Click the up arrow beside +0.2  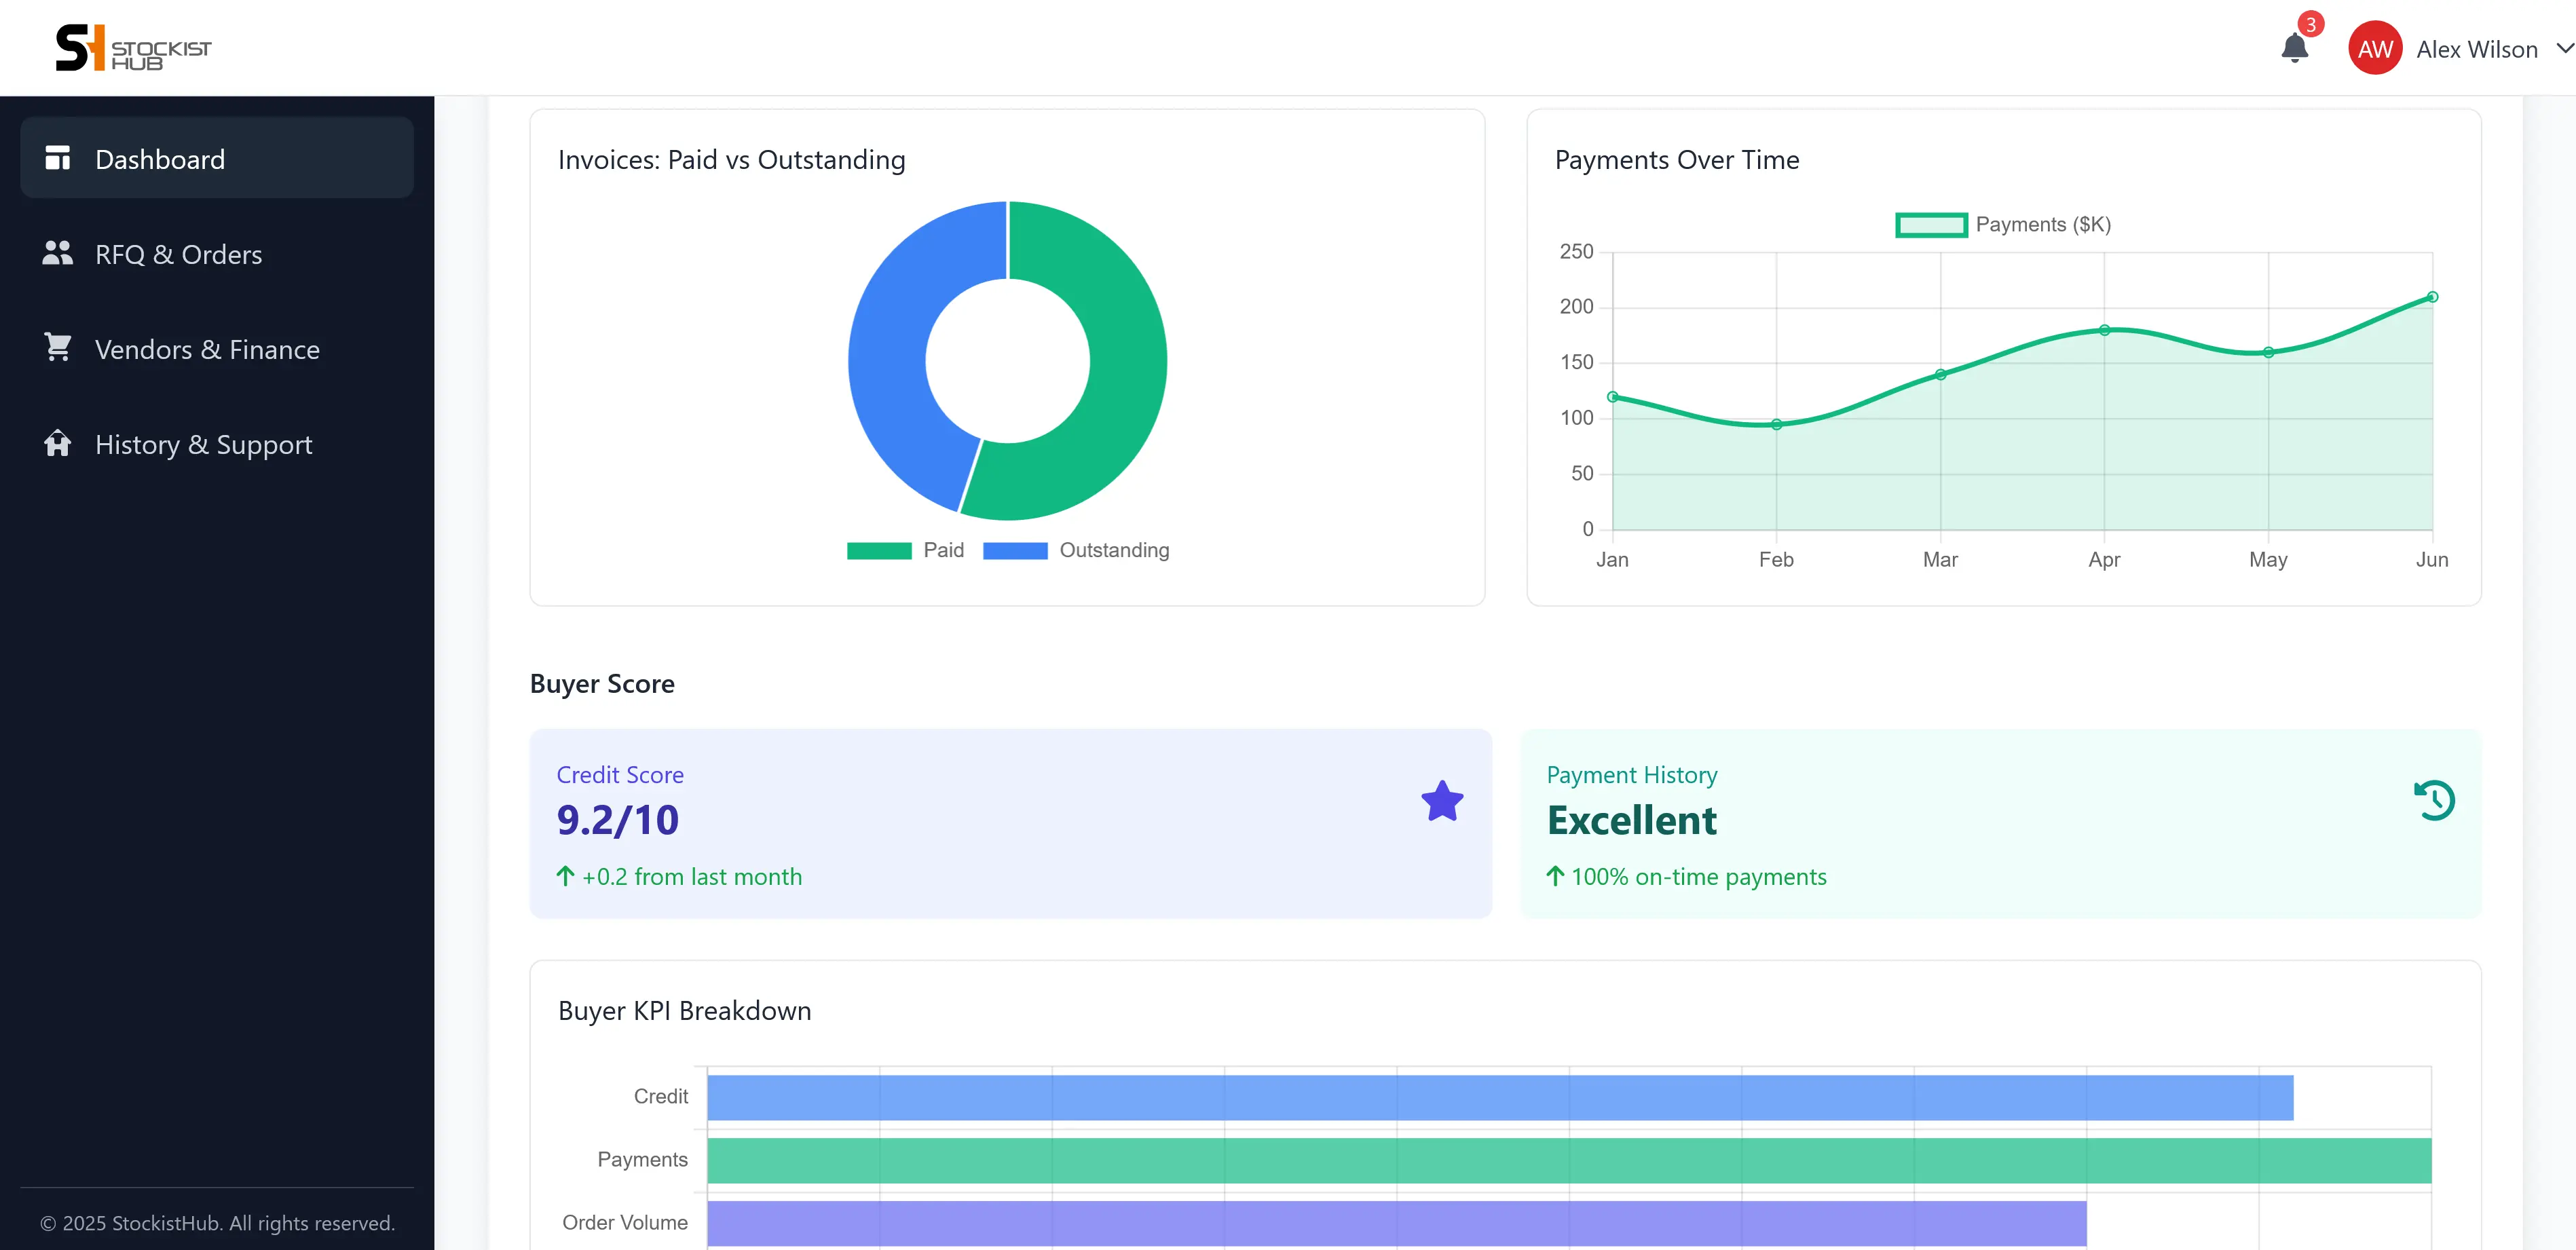coord(565,876)
